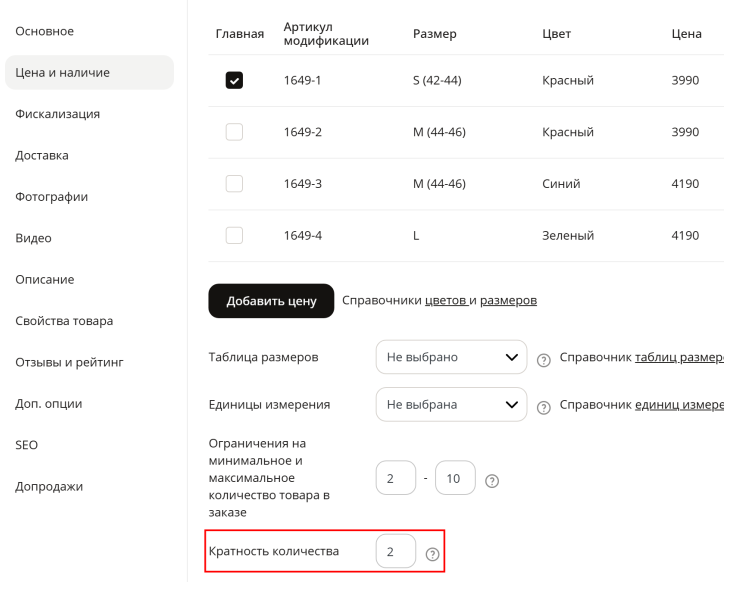Select article cell 1649-3
Image resolution: width=740 pixels, height=589 pixels.
click(x=303, y=184)
